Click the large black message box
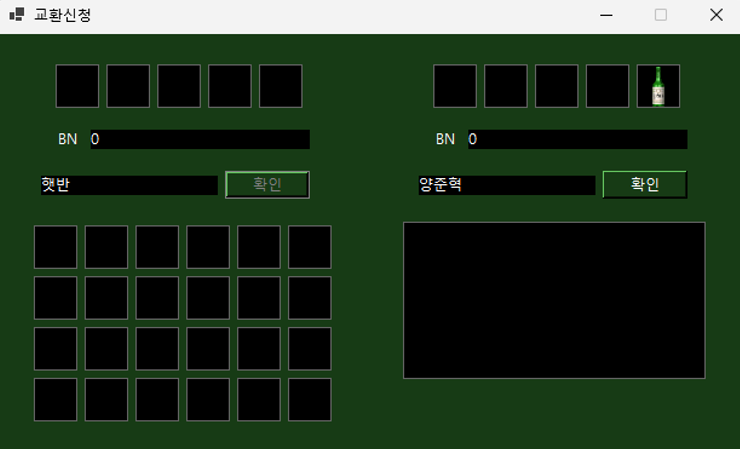Viewport: 740px width, 449px height. point(554,300)
